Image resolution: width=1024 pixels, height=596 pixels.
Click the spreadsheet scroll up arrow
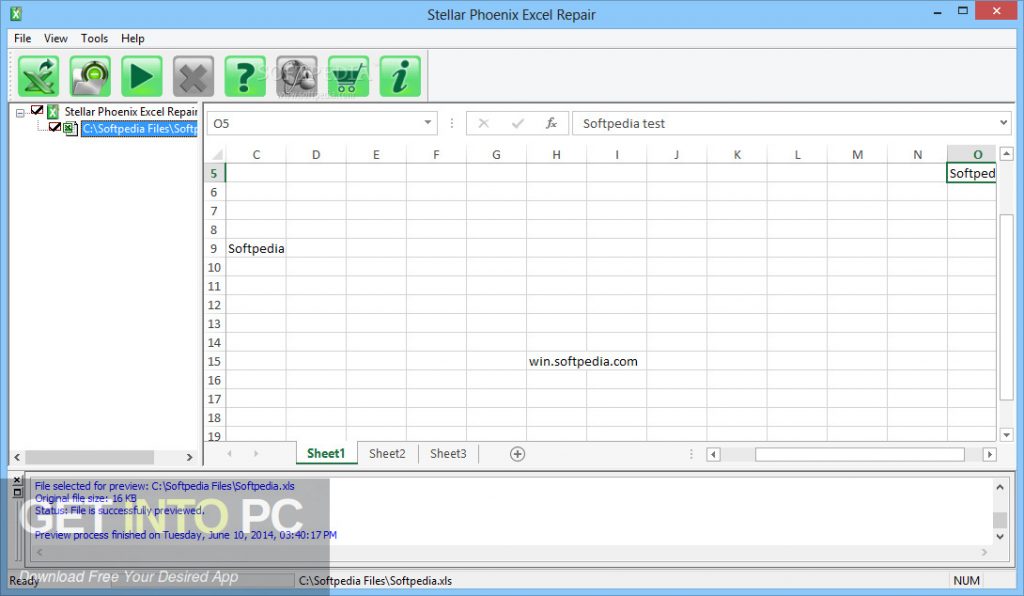coord(1006,155)
